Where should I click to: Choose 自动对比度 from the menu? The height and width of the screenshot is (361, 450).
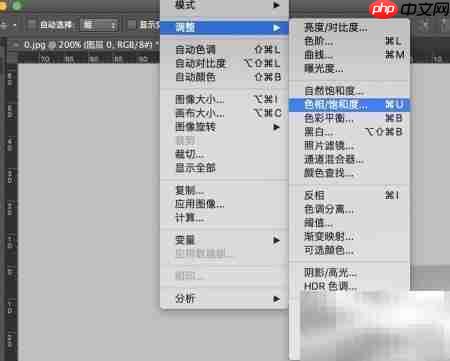pos(224,63)
